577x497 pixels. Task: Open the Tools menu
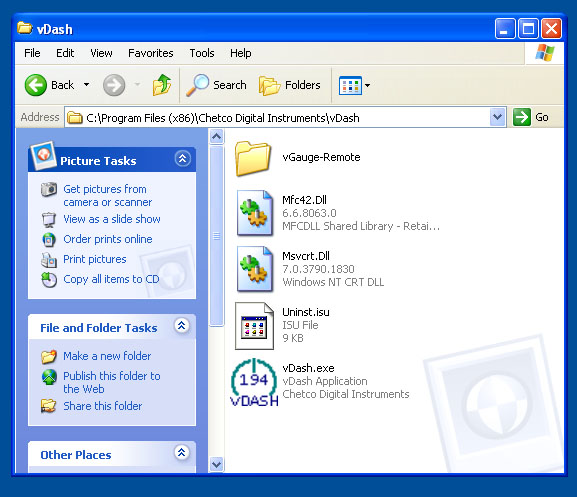click(x=202, y=53)
